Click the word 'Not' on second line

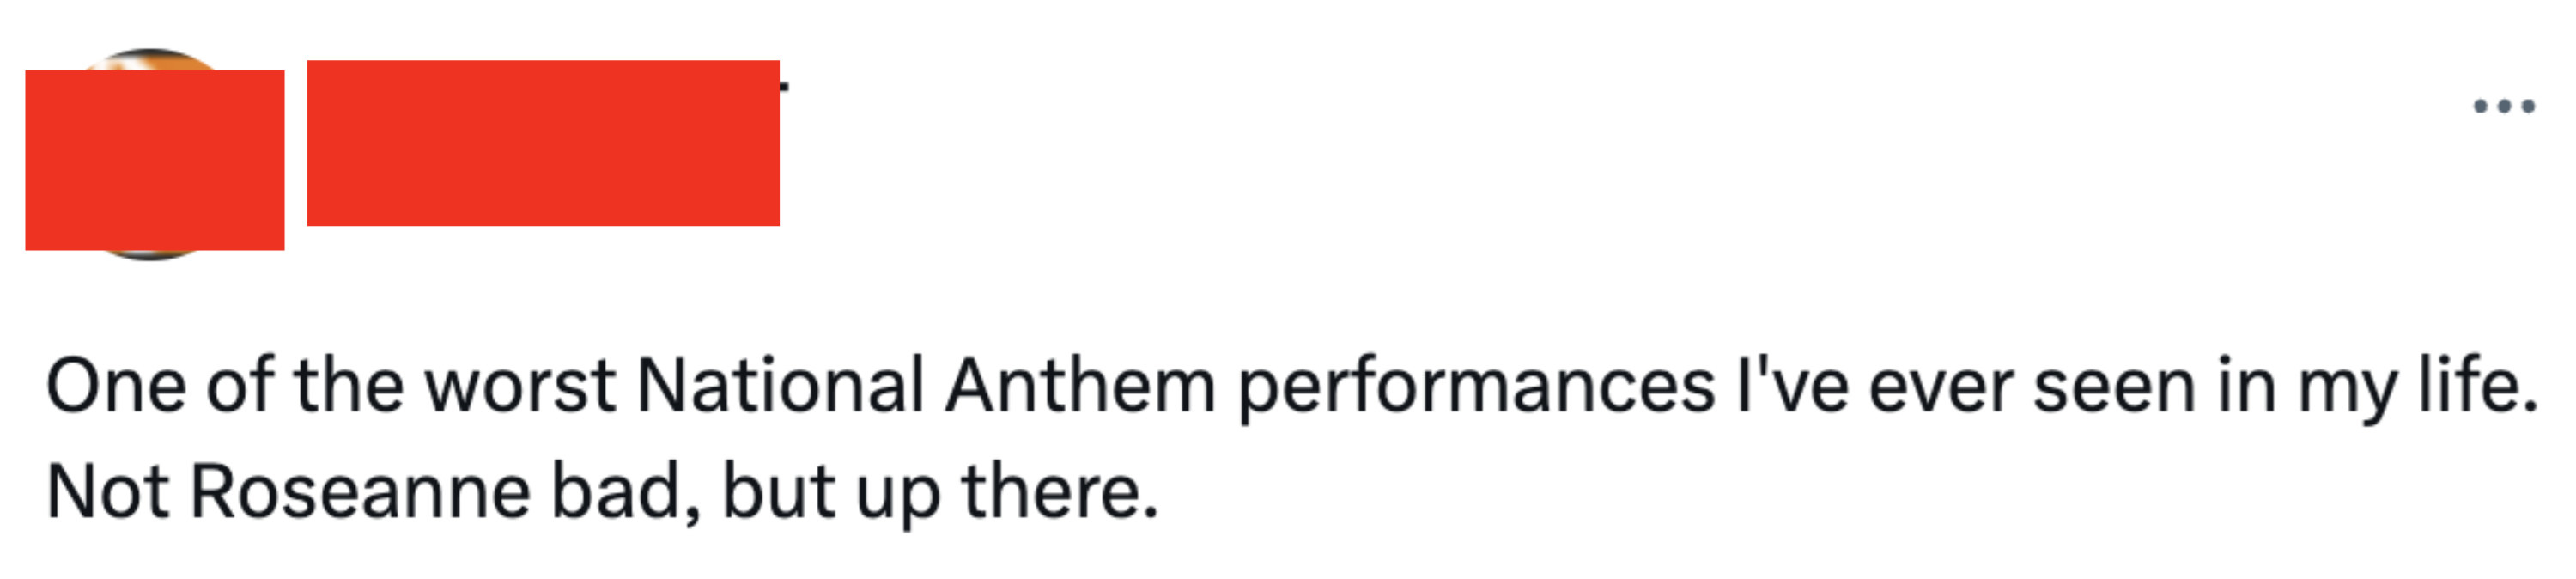(x=107, y=493)
